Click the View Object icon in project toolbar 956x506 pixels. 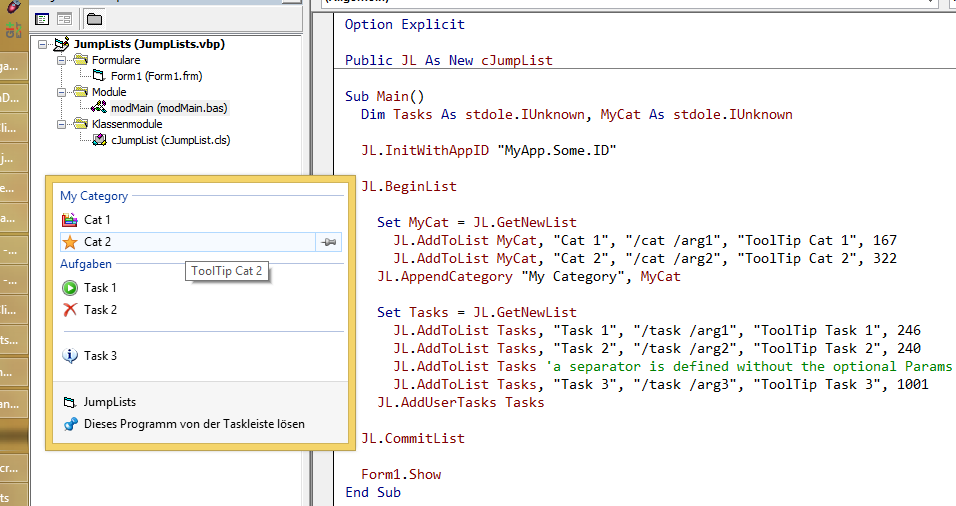(x=63, y=19)
